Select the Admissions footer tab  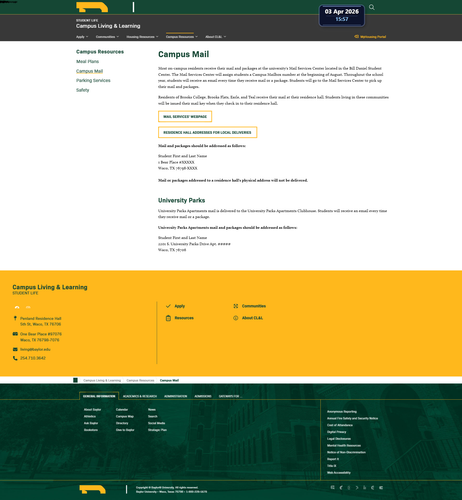point(203,396)
